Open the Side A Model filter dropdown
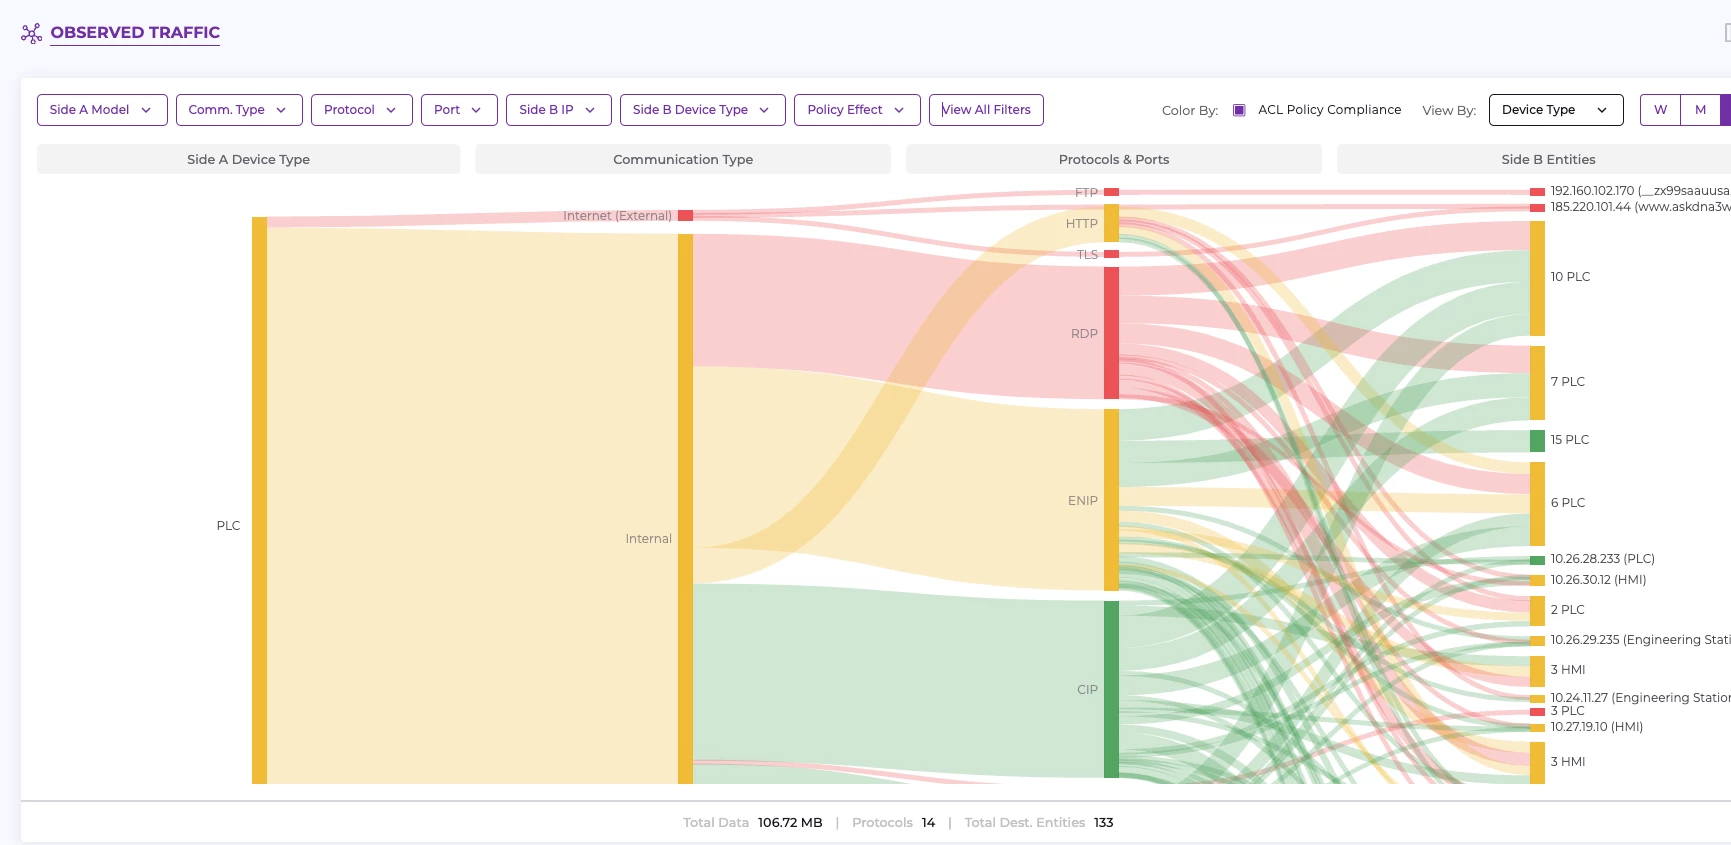The height and width of the screenshot is (845, 1731). 101,110
